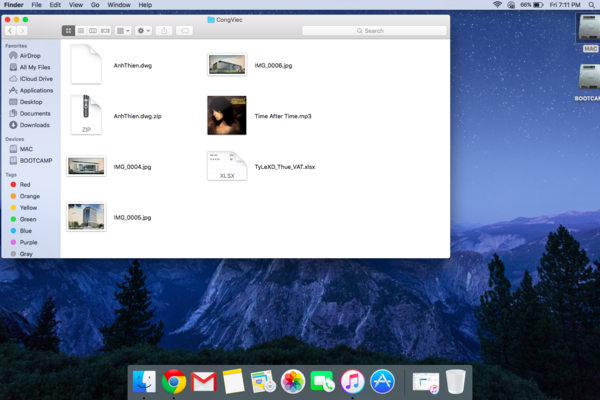The width and height of the screenshot is (600, 400).
Task: Go back using the back arrow
Action: tap(10, 31)
